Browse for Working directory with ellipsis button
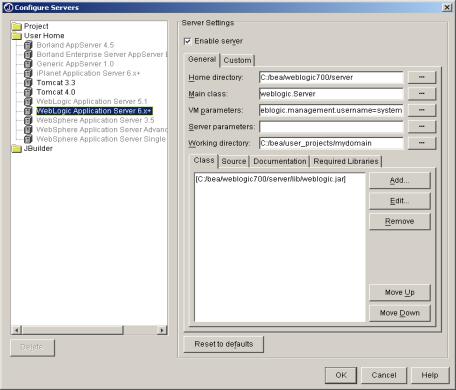 coord(422,143)
